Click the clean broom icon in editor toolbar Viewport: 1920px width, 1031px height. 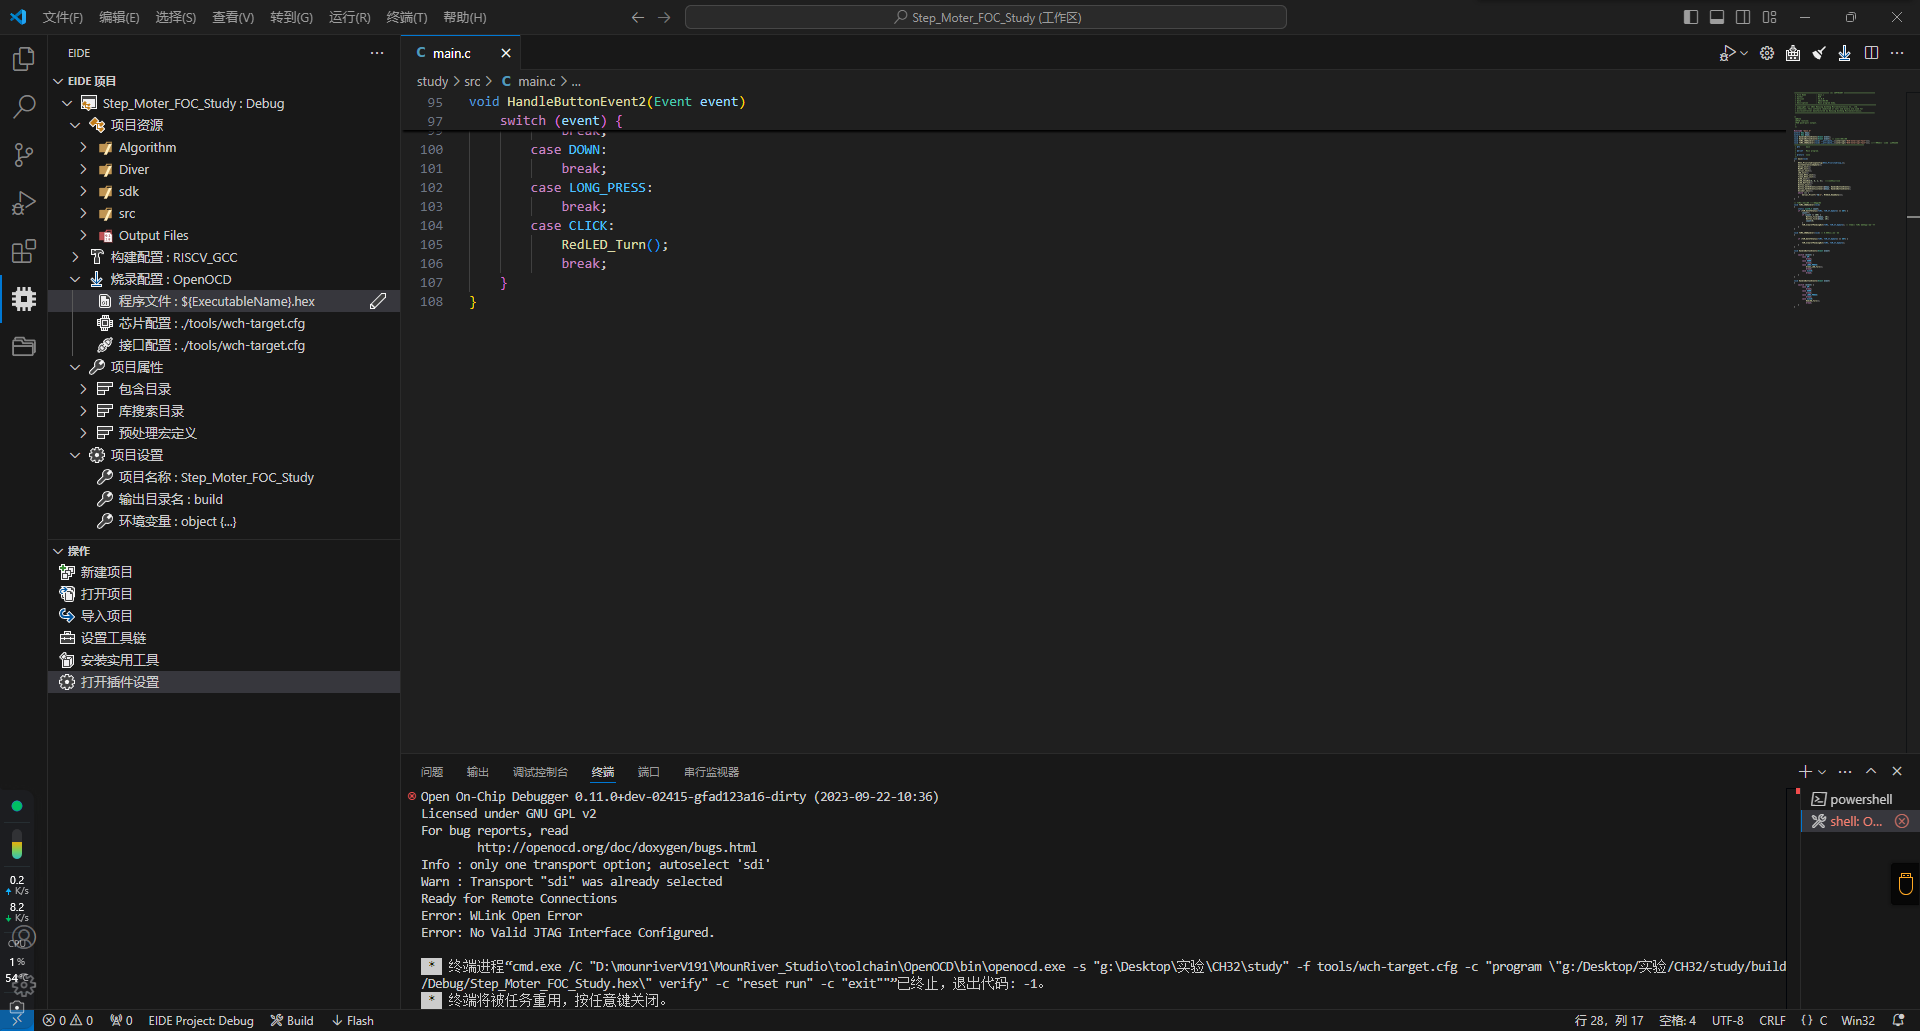[1819, 53]
